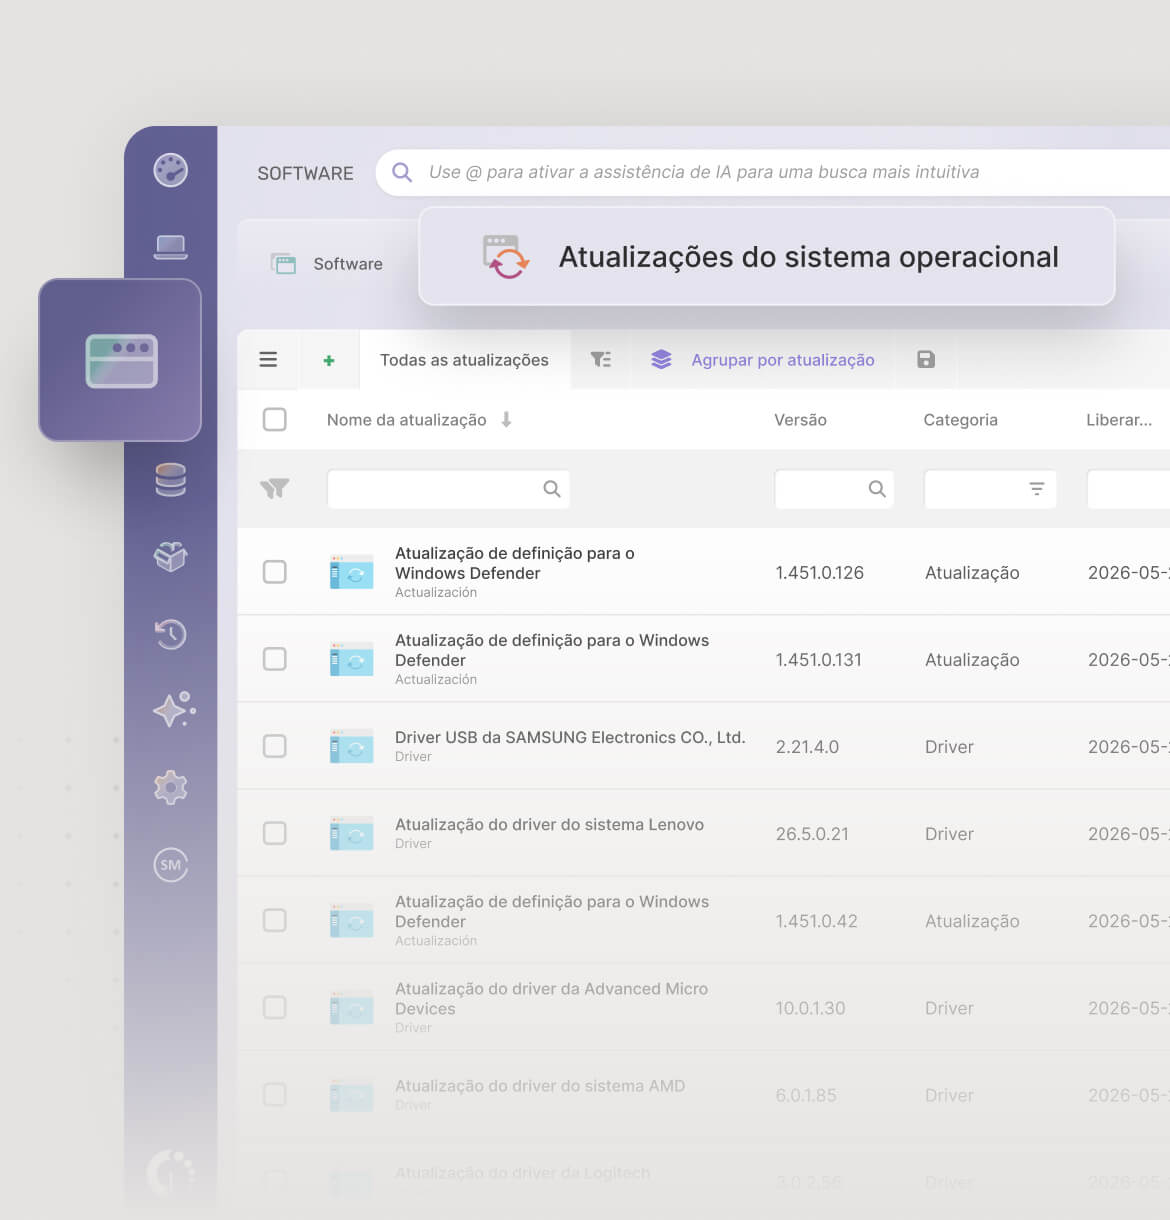Switch to the Todas as atualizações tab
Image resolution: width=1170 pixels, height=1220 pixels.
coord(464,360)
